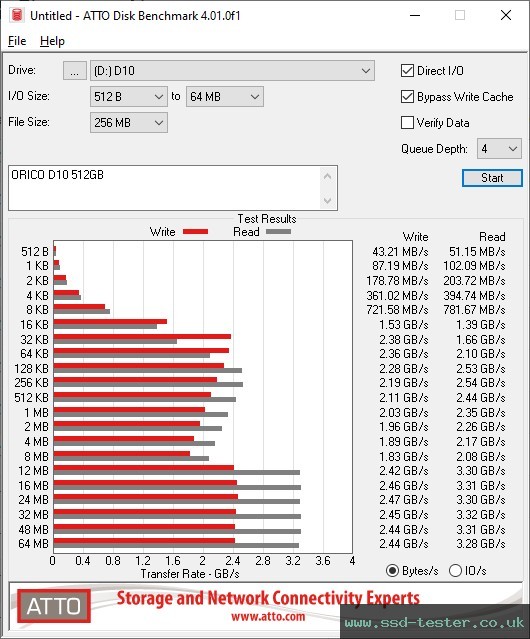Image resolution: width=530 pixels, height=639 pixels.
Task: Uncheck Bypass Write Cache
Action: (x=407, y=97)
